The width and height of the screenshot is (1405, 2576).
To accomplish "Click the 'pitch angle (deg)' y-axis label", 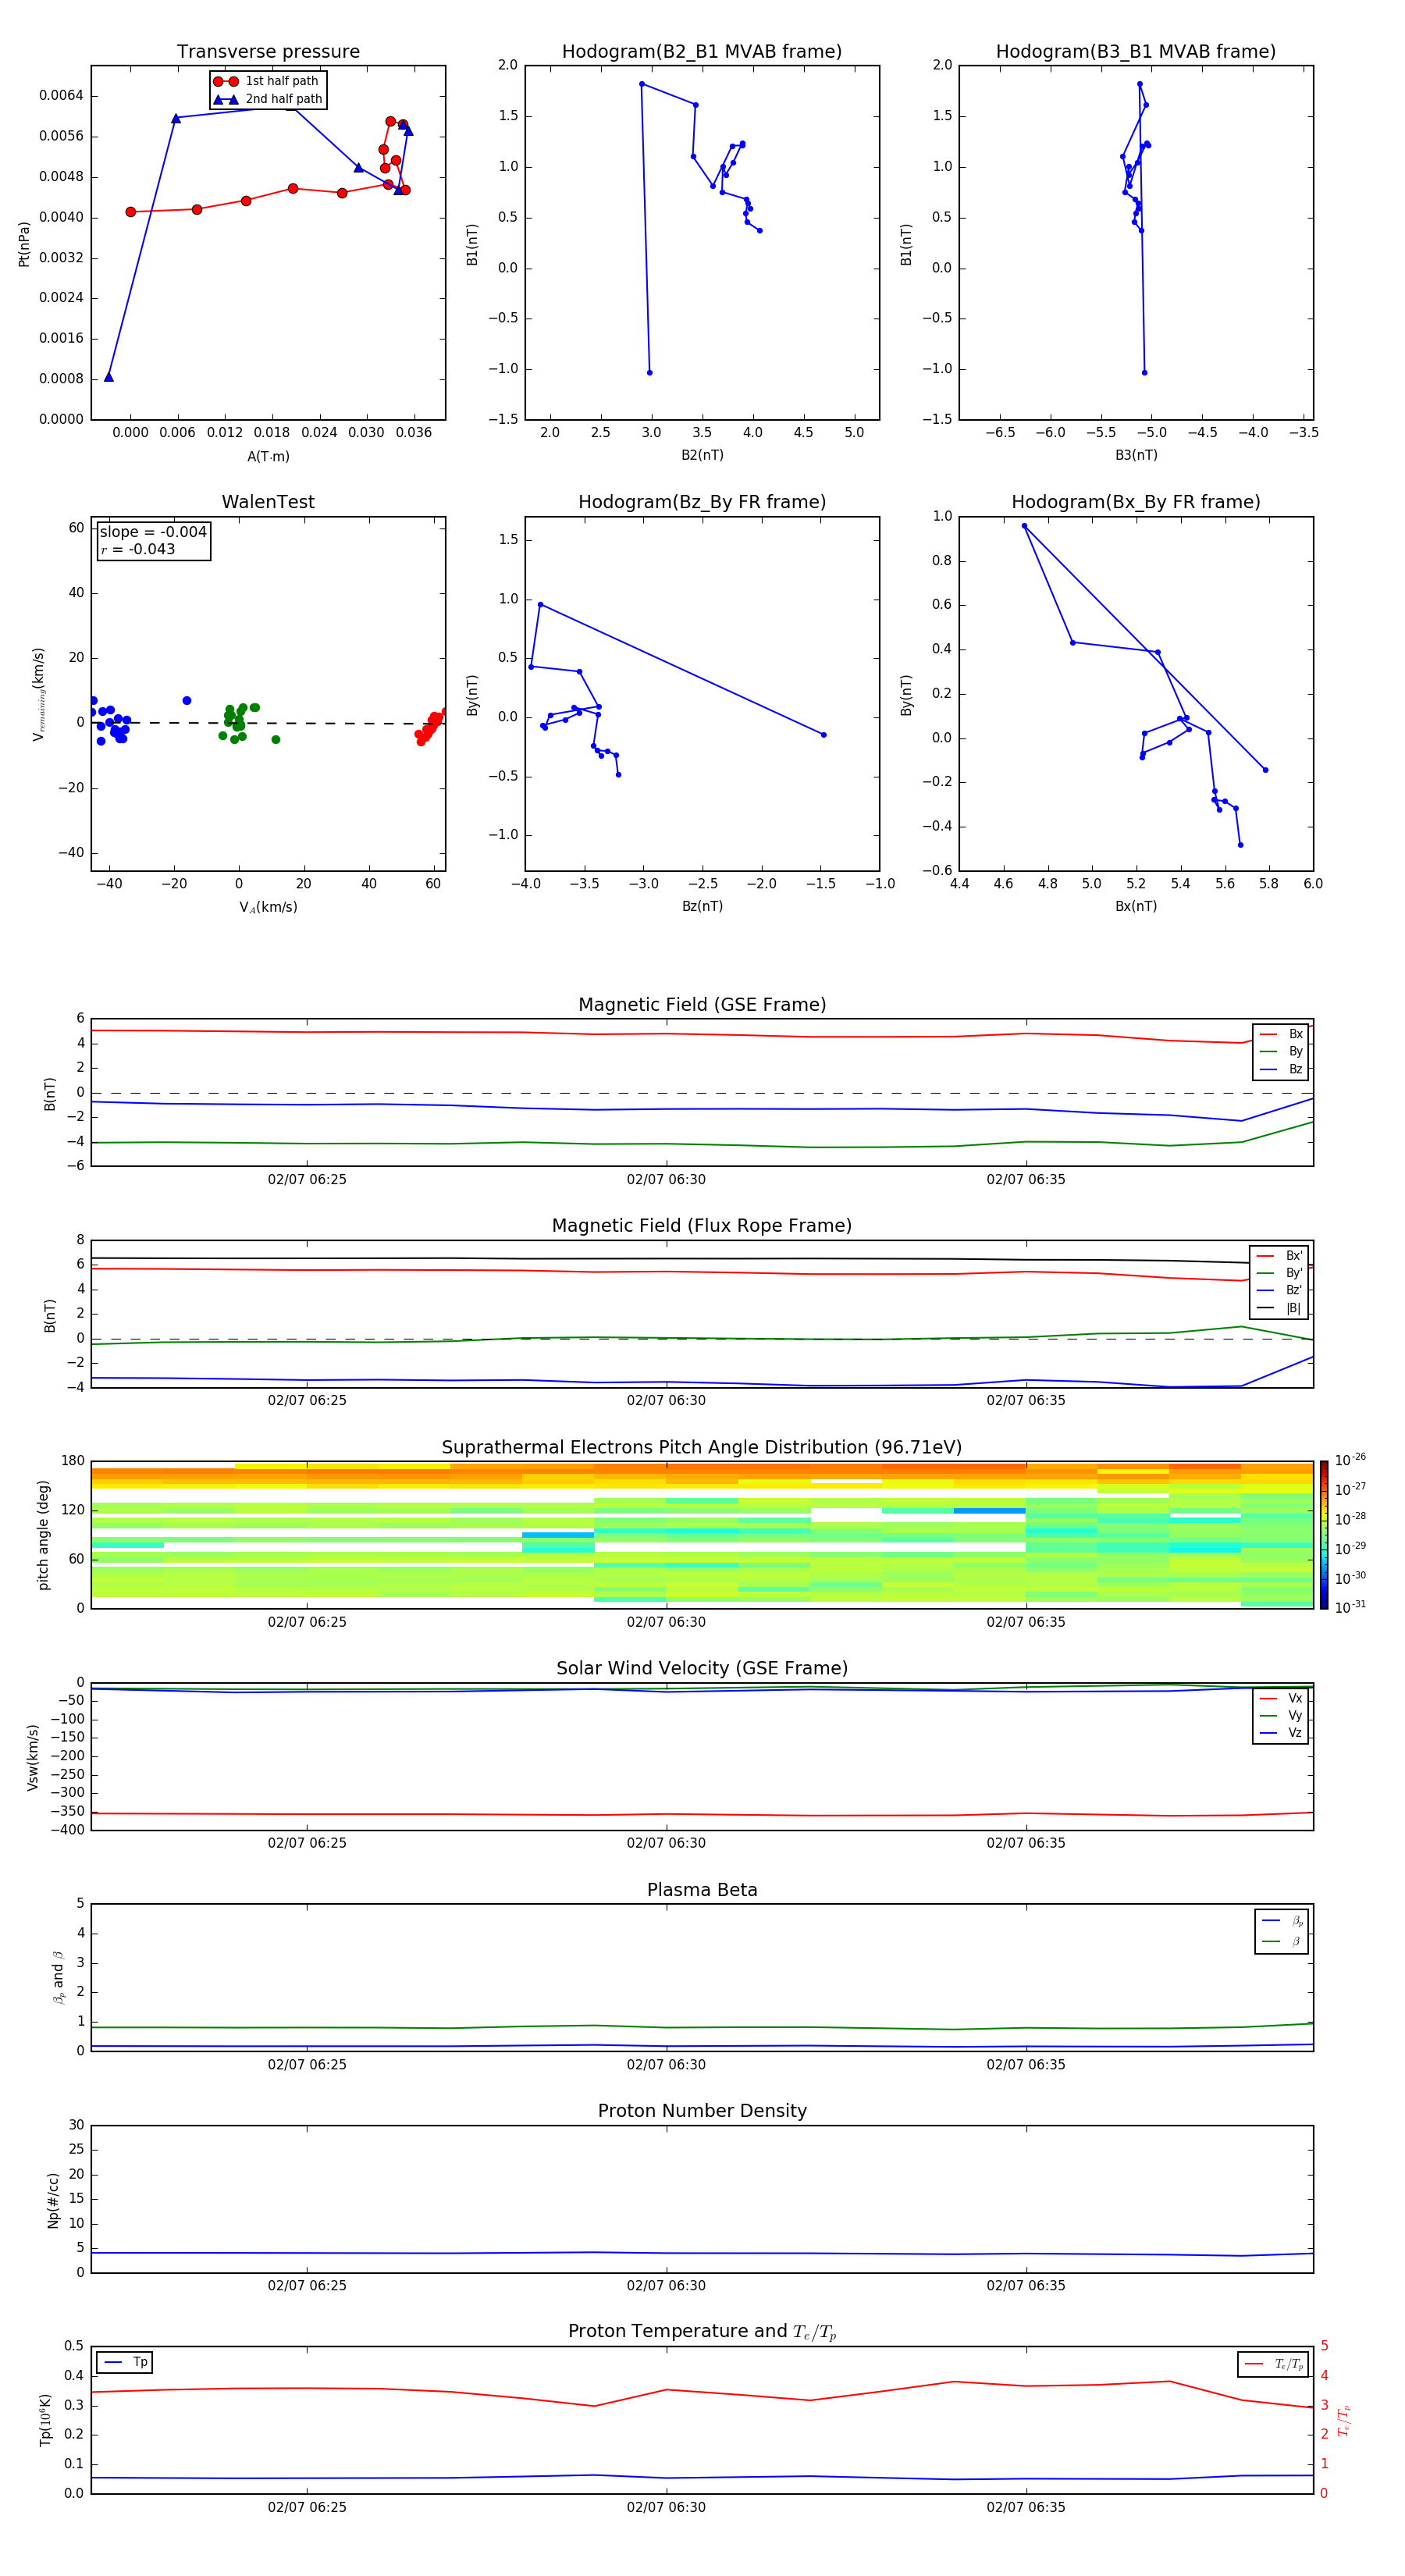I will pyautogui.click(x=43, y=1535).
